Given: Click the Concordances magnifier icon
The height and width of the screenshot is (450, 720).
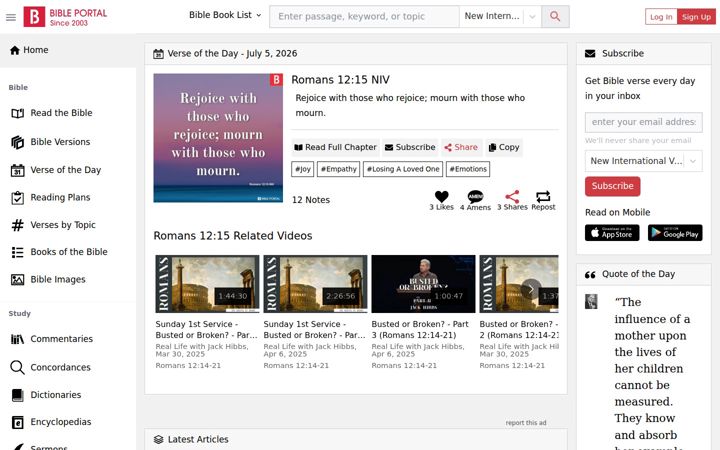Looking at the screenshot, I should tap(17, 367).
